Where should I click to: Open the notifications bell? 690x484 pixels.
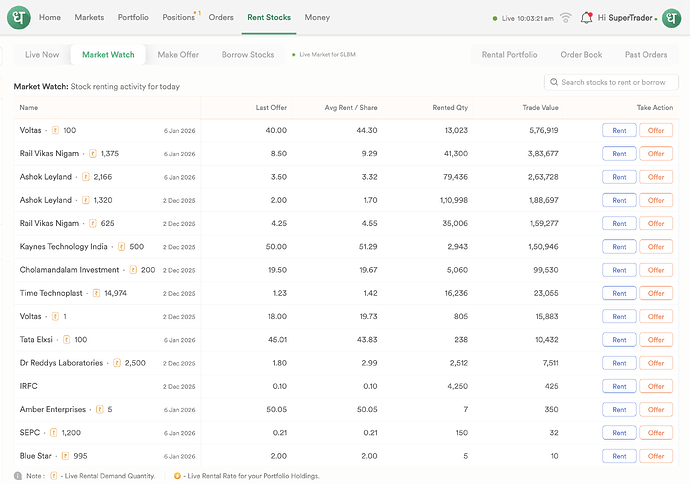point(587,17)
